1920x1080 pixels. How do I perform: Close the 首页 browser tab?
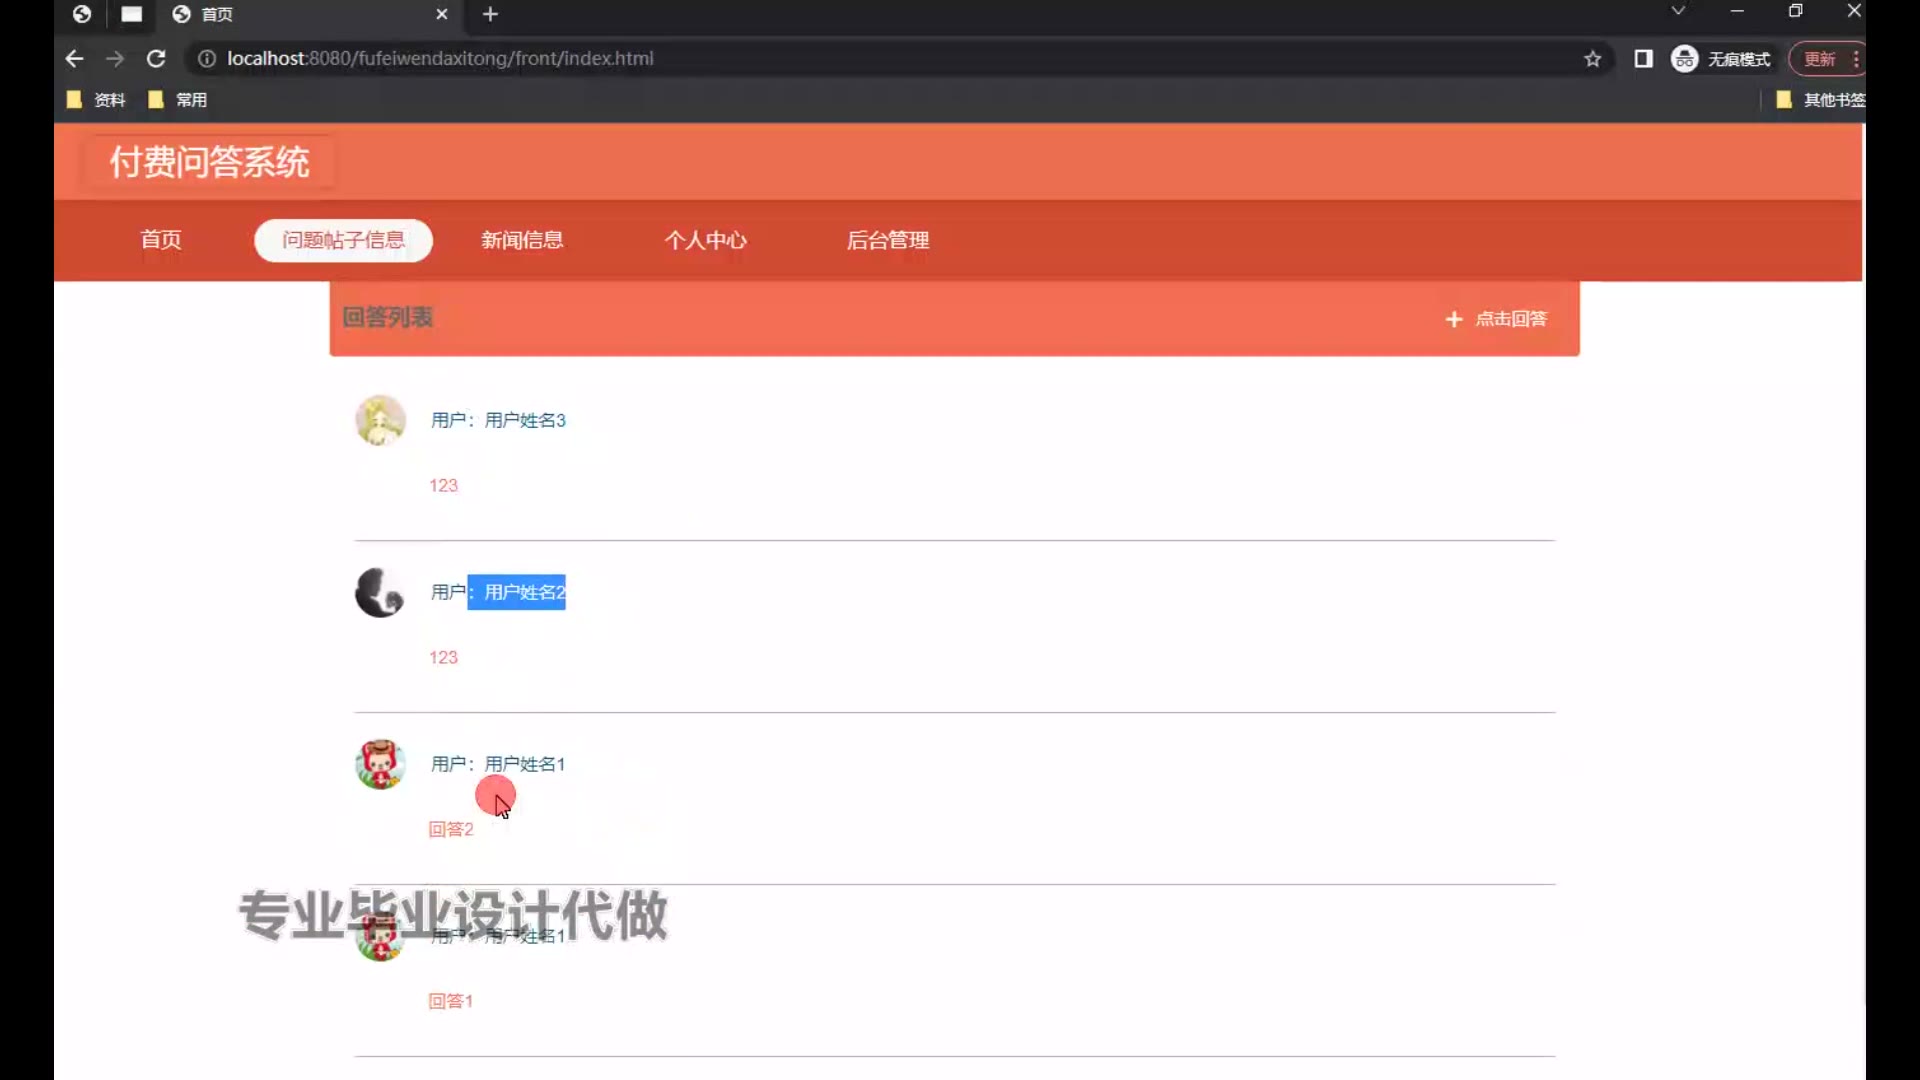coord(441,14)
